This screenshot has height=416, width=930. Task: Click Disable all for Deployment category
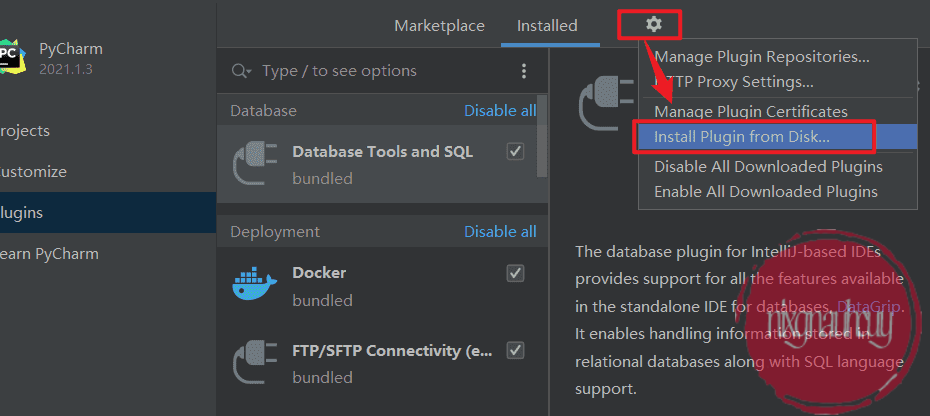[500, 232]
